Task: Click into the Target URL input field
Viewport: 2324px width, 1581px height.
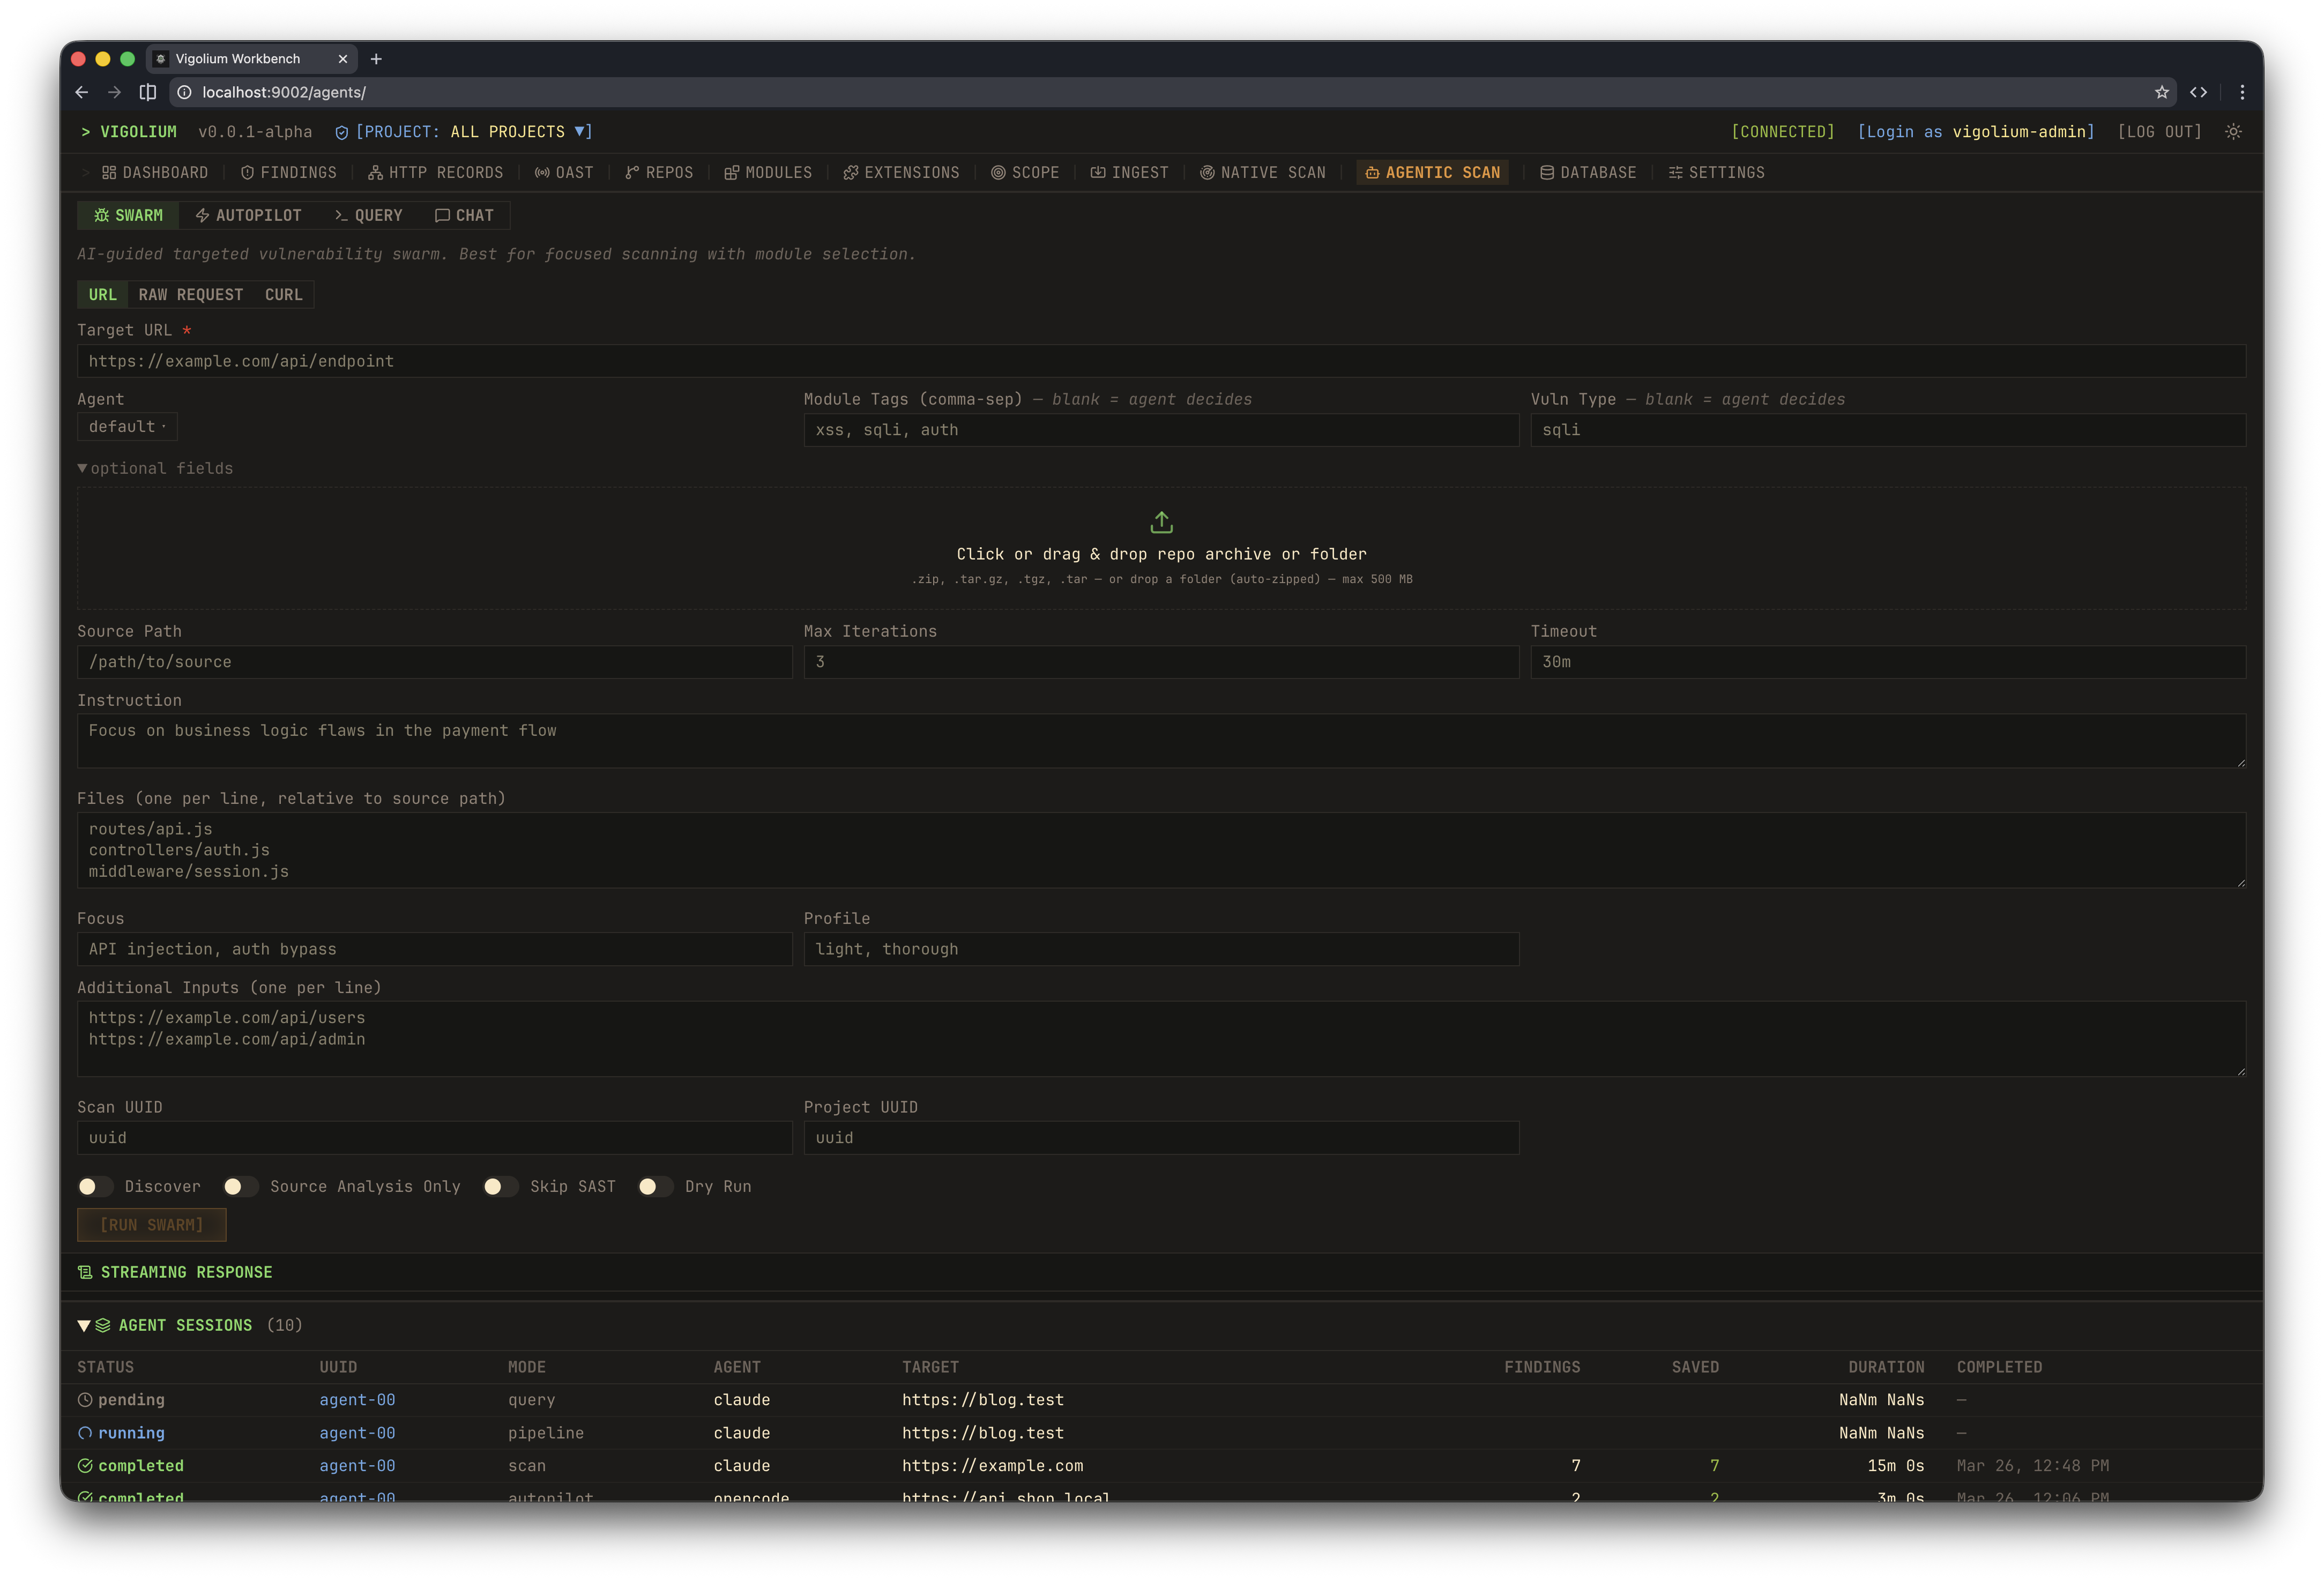Action: point(1160,361)
